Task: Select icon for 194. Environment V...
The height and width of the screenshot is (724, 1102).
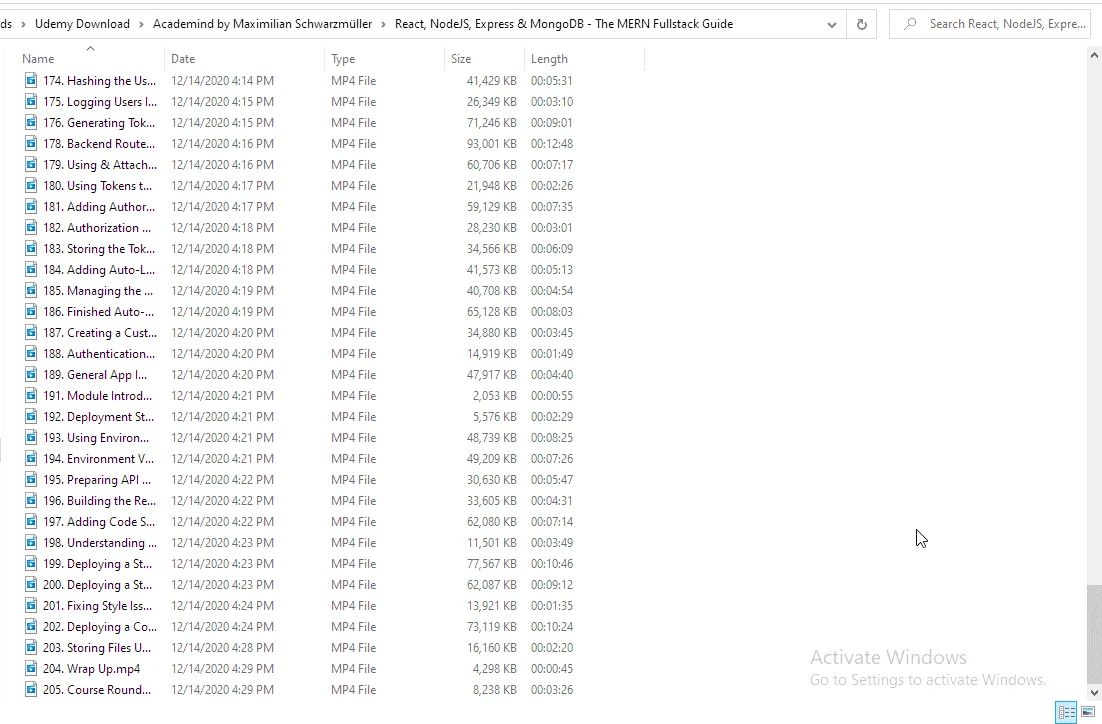Action: 31,459
